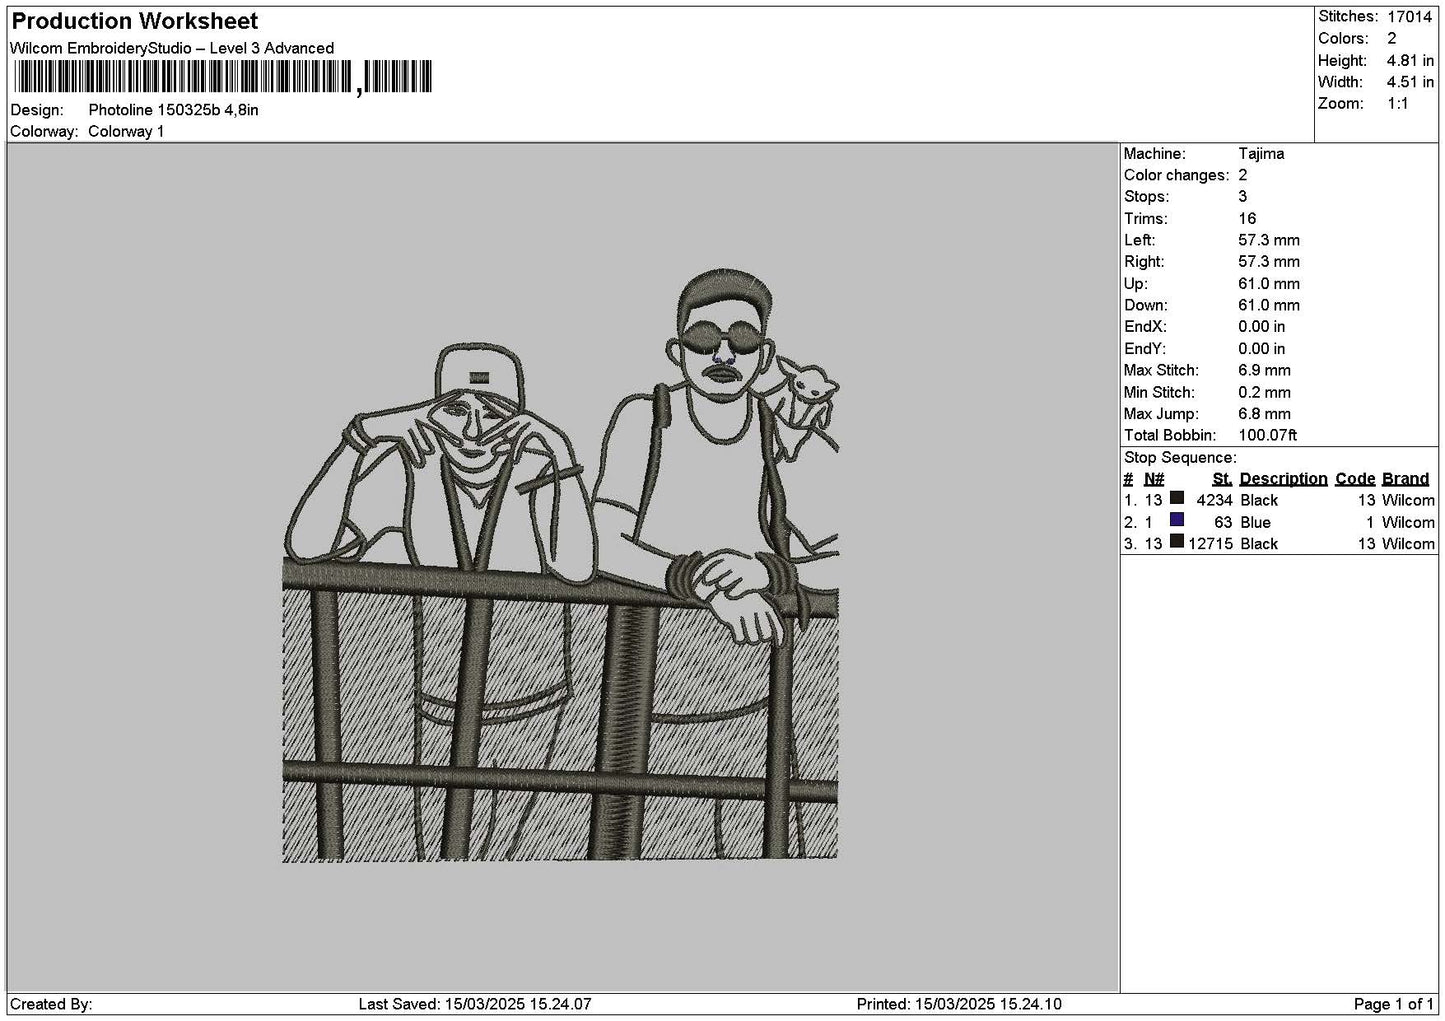The image size is (1445, 1021).
Task: Click the 'Description' column header
Action: point(1283,479)
